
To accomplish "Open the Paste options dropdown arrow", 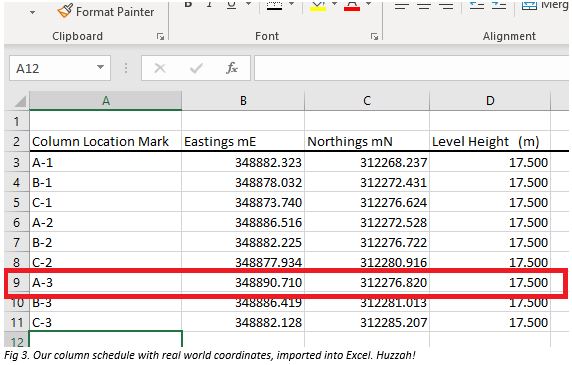I will pyautogui.click(x=32, y=12).
